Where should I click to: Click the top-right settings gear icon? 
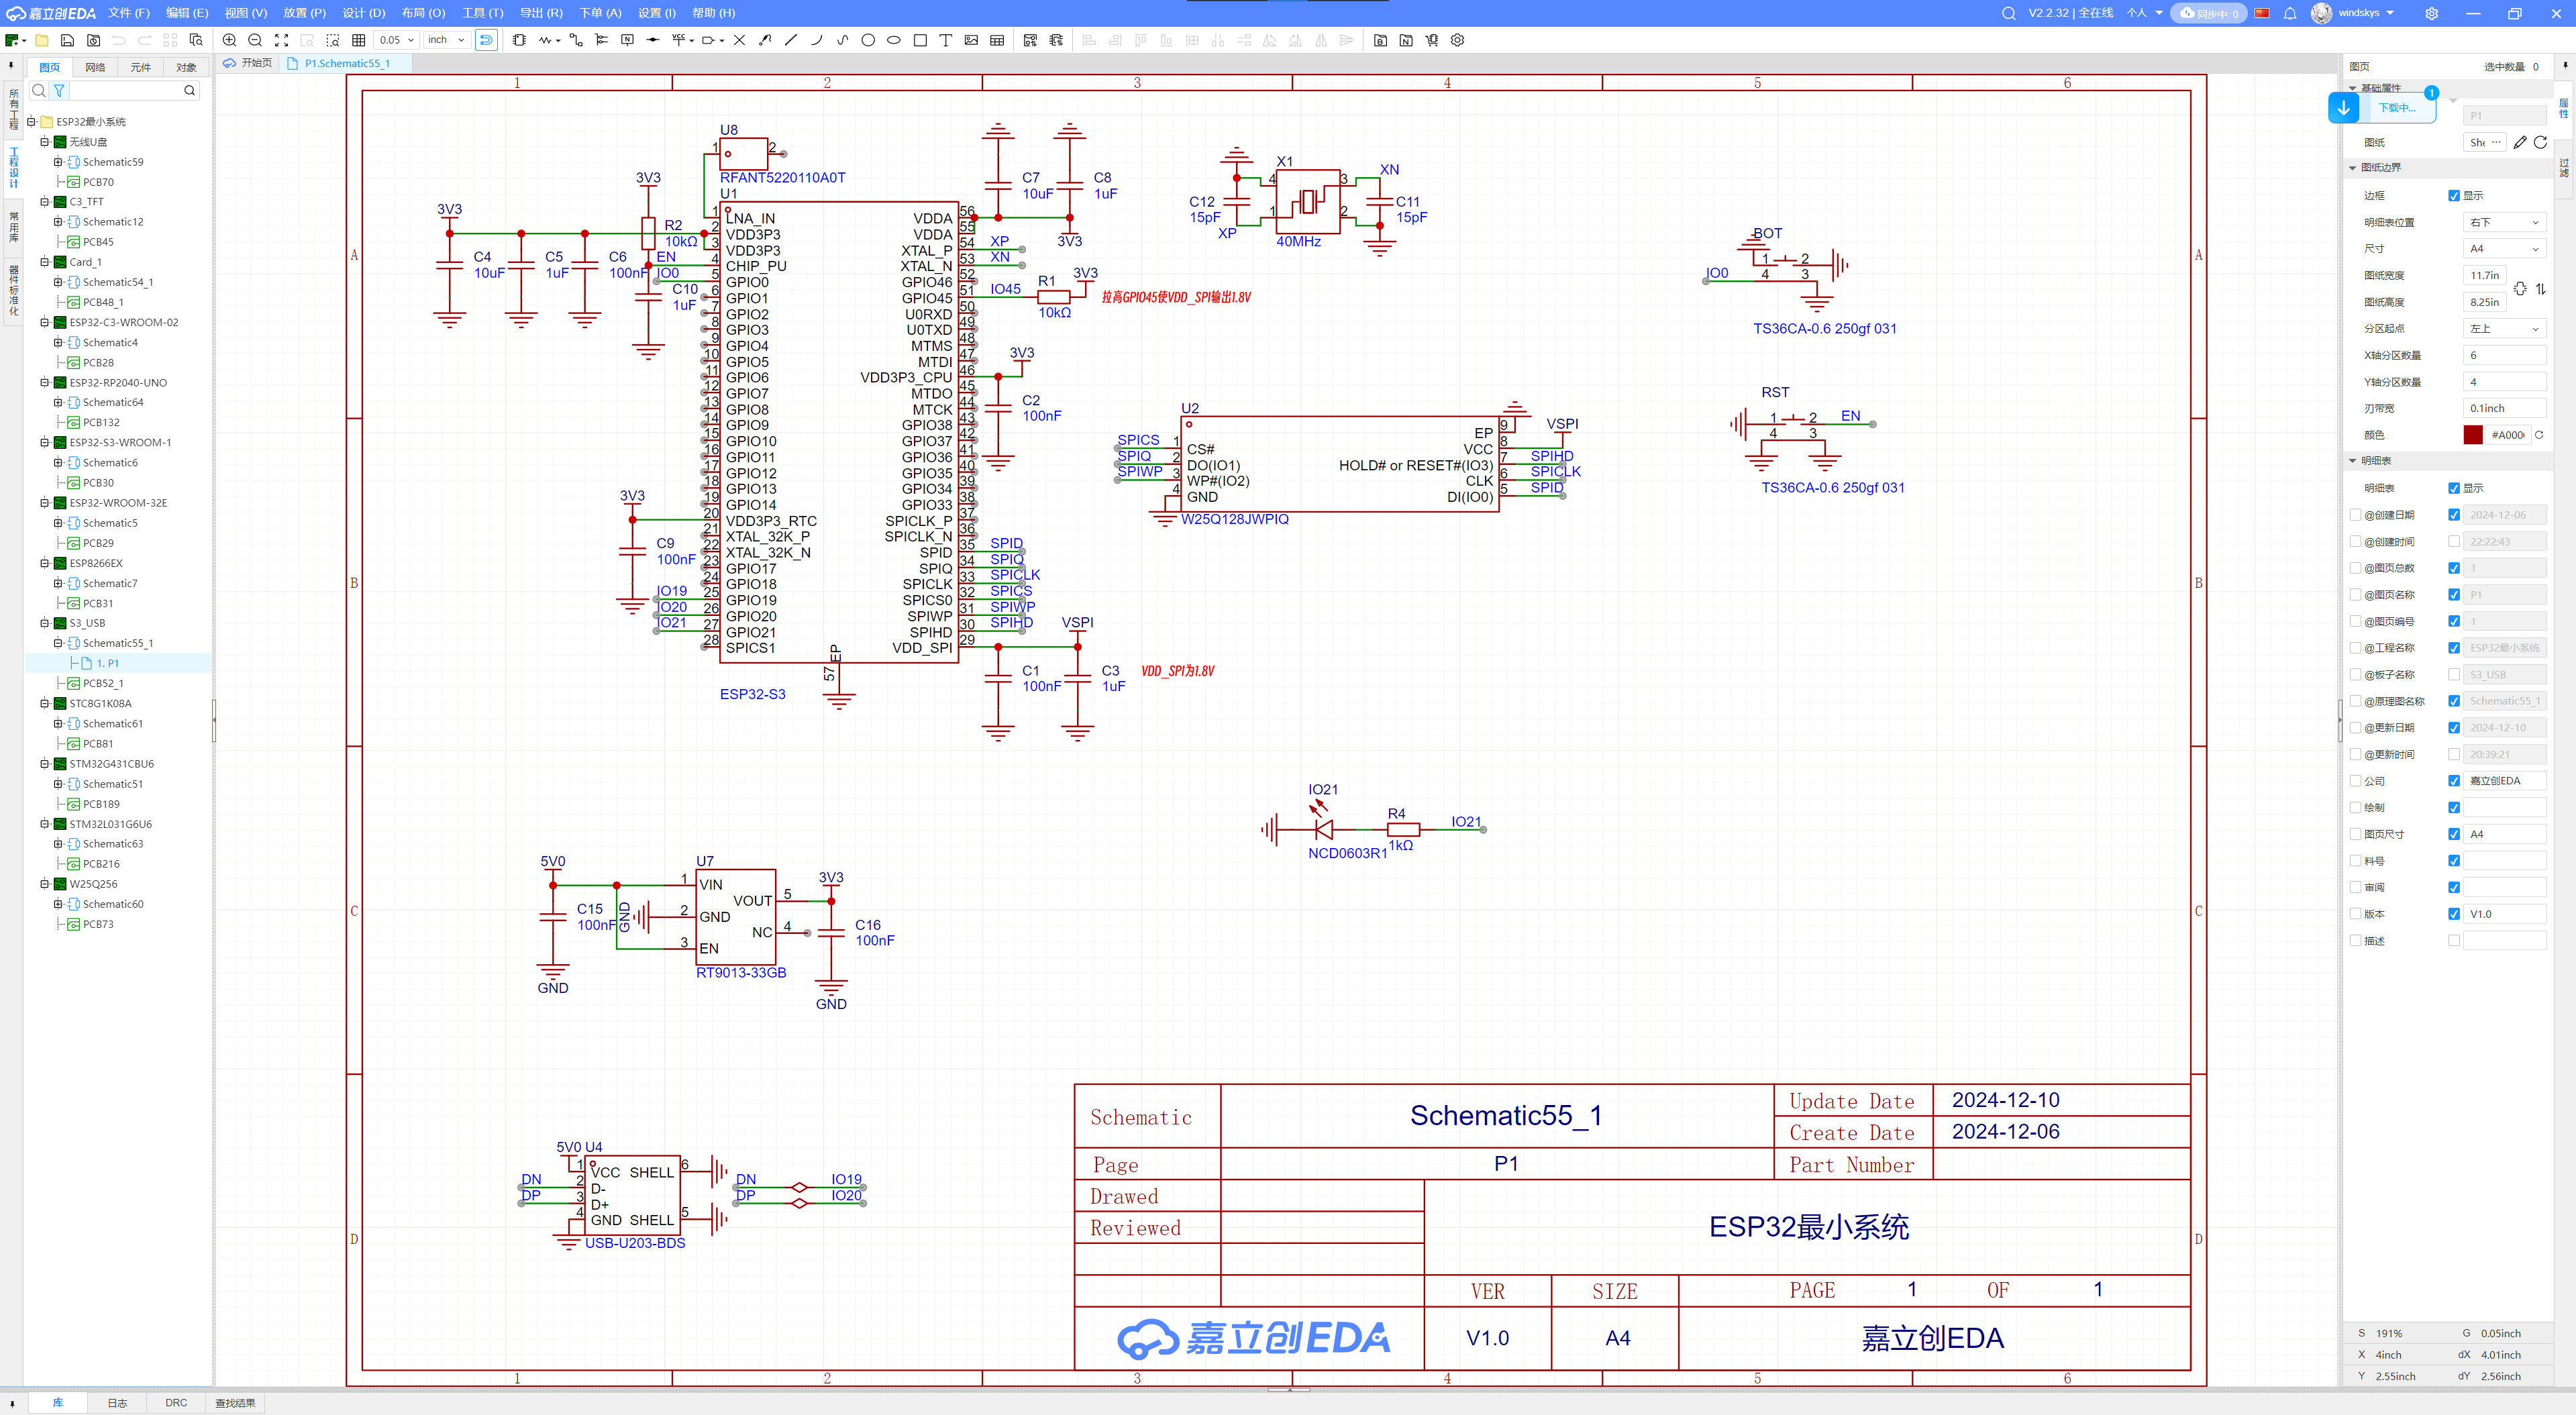pyautogui.click(x=2432, y=13)
